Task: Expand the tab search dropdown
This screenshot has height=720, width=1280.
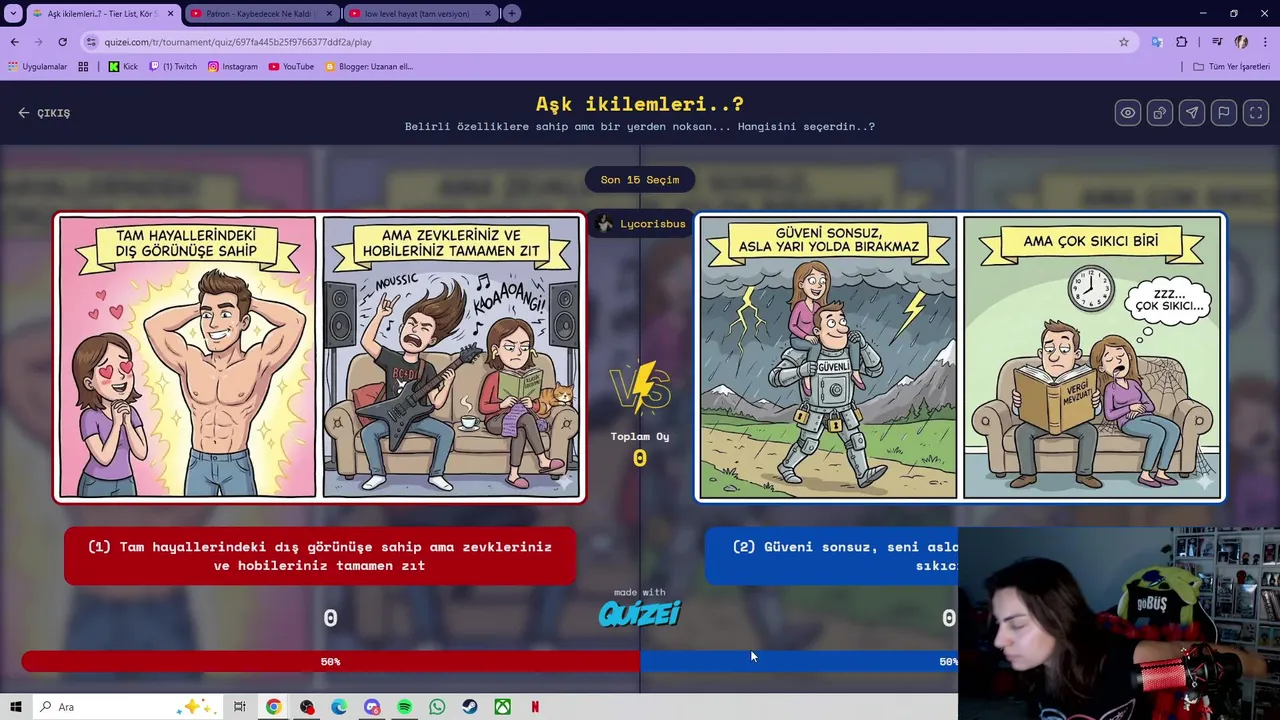Action: click(x=13, y=14)
